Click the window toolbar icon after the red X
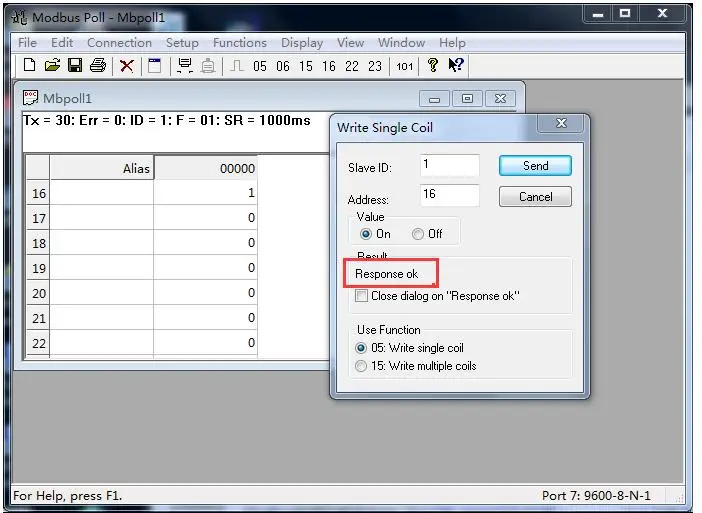 pyautogui.click(x=155, y=66)
